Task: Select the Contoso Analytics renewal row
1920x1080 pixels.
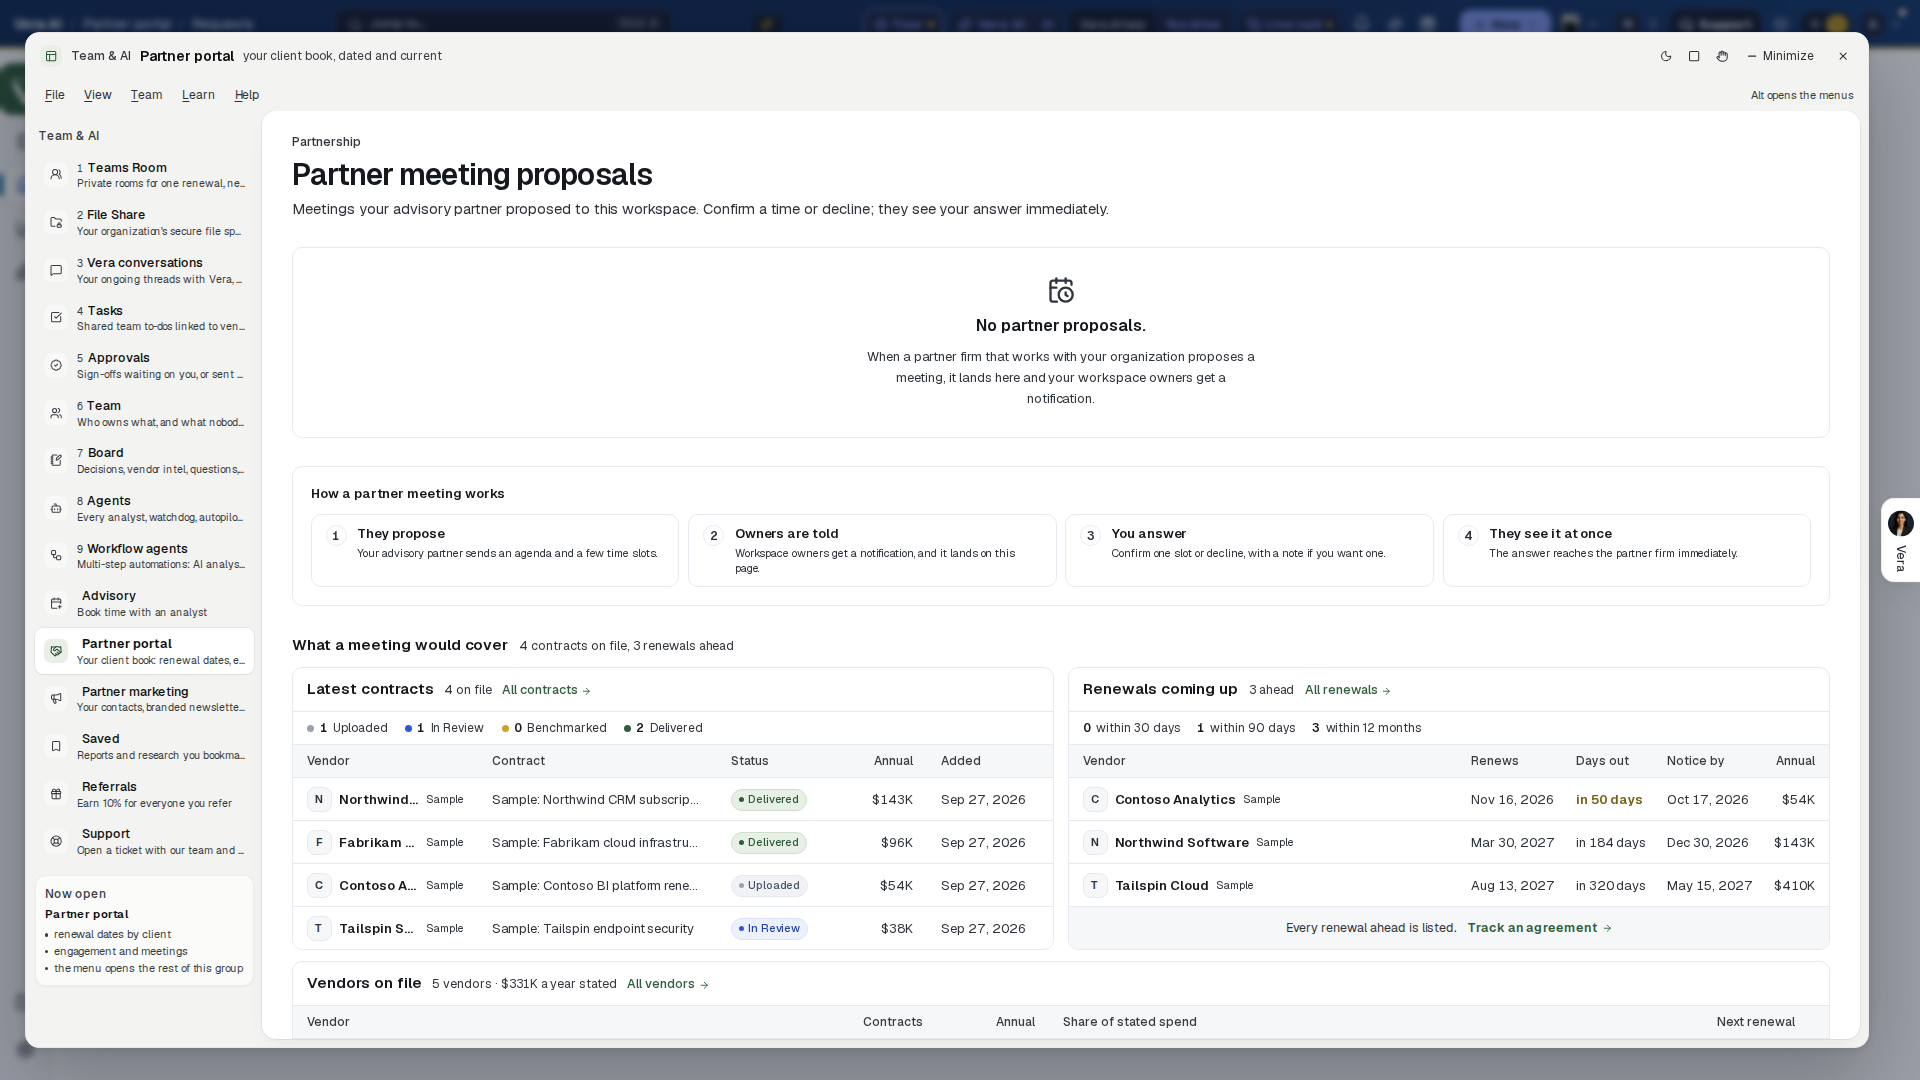Action: [x=1448, y=800]
